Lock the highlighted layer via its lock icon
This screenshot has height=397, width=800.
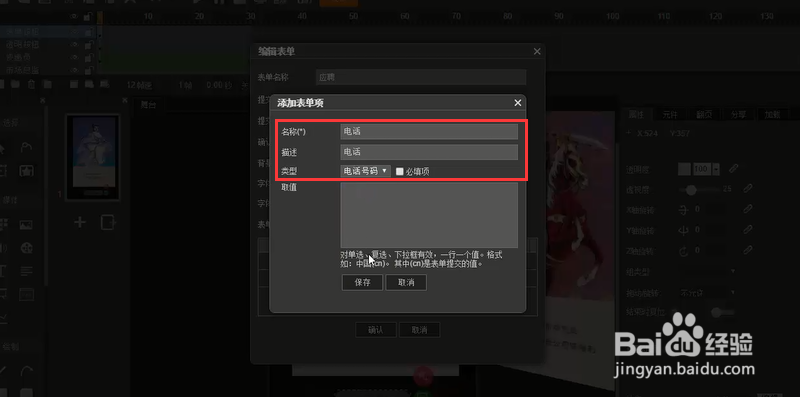click(x=88, y=32)
